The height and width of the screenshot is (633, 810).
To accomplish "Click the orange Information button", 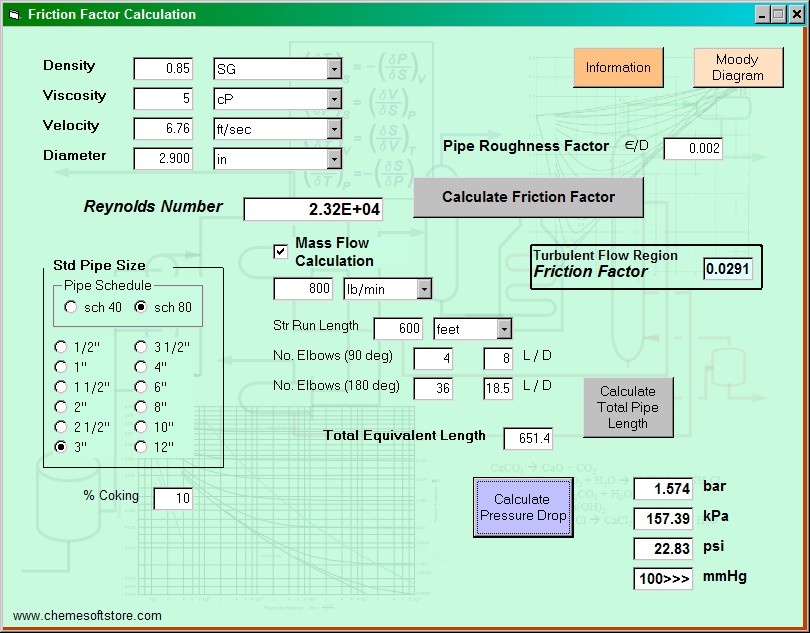I will [618, 68].
